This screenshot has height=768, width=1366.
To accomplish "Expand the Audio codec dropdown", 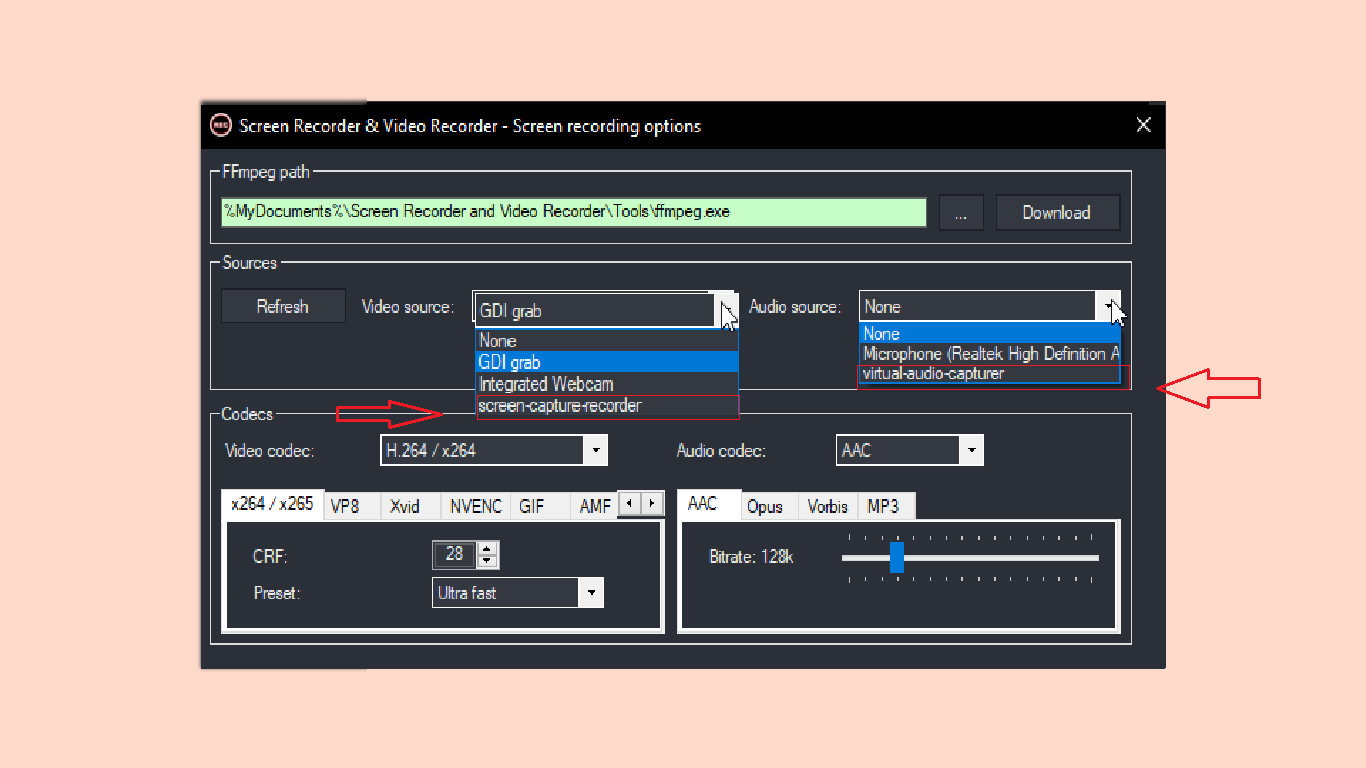I will pos(972,451).
